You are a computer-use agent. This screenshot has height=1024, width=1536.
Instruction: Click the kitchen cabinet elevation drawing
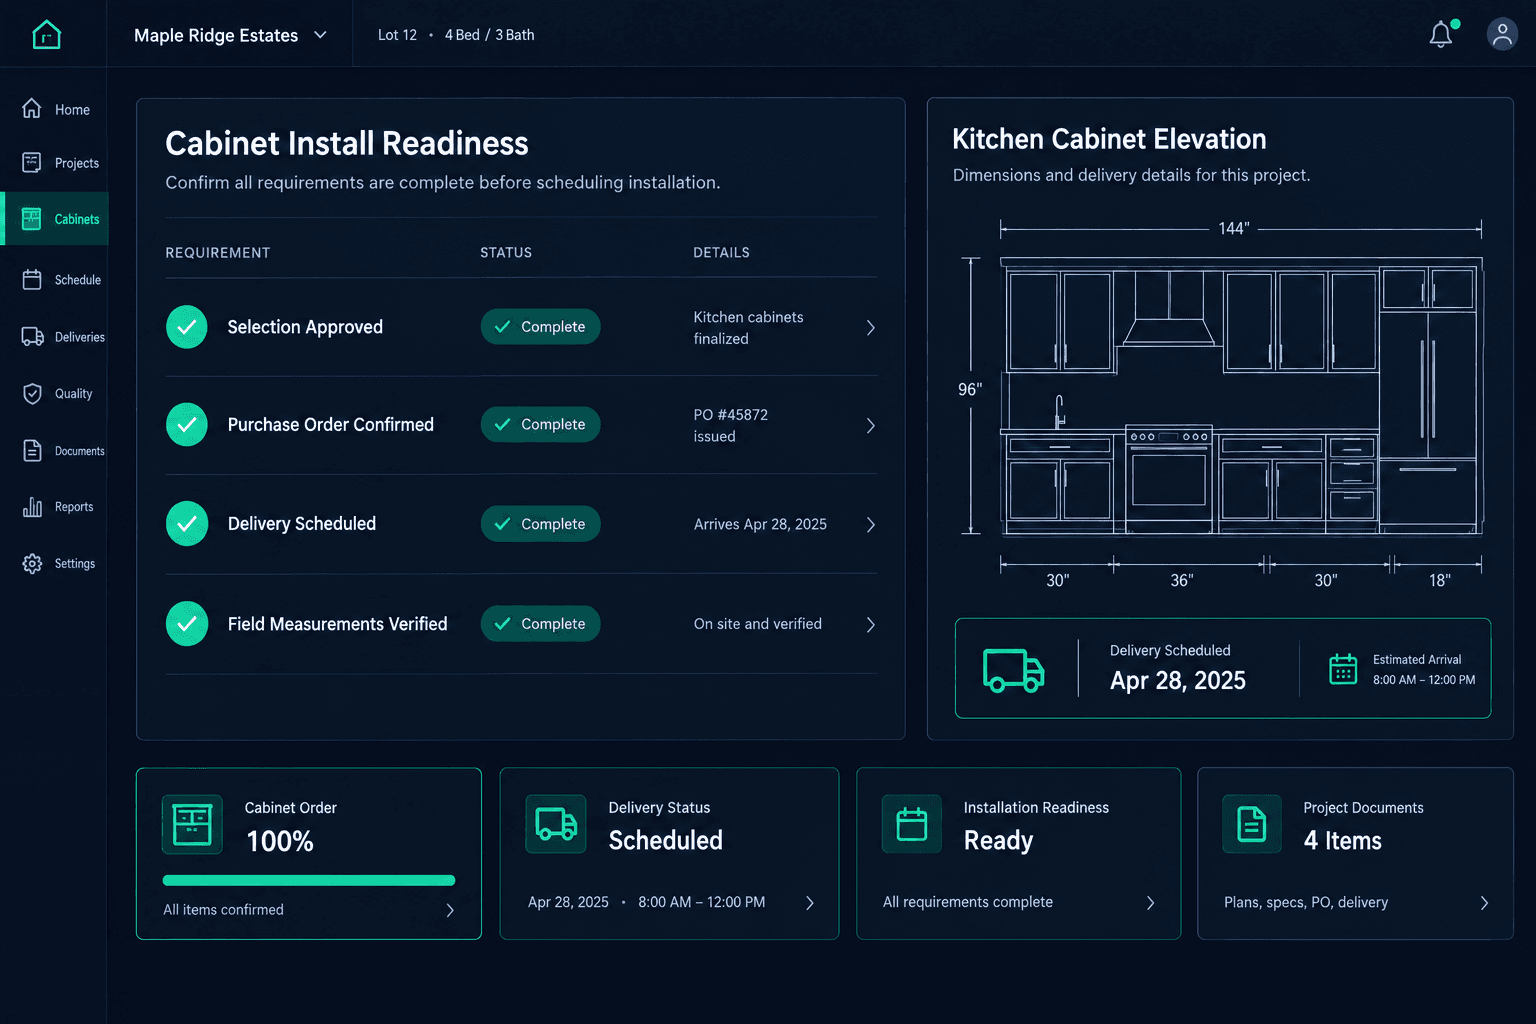click(x=1242, y=396)
